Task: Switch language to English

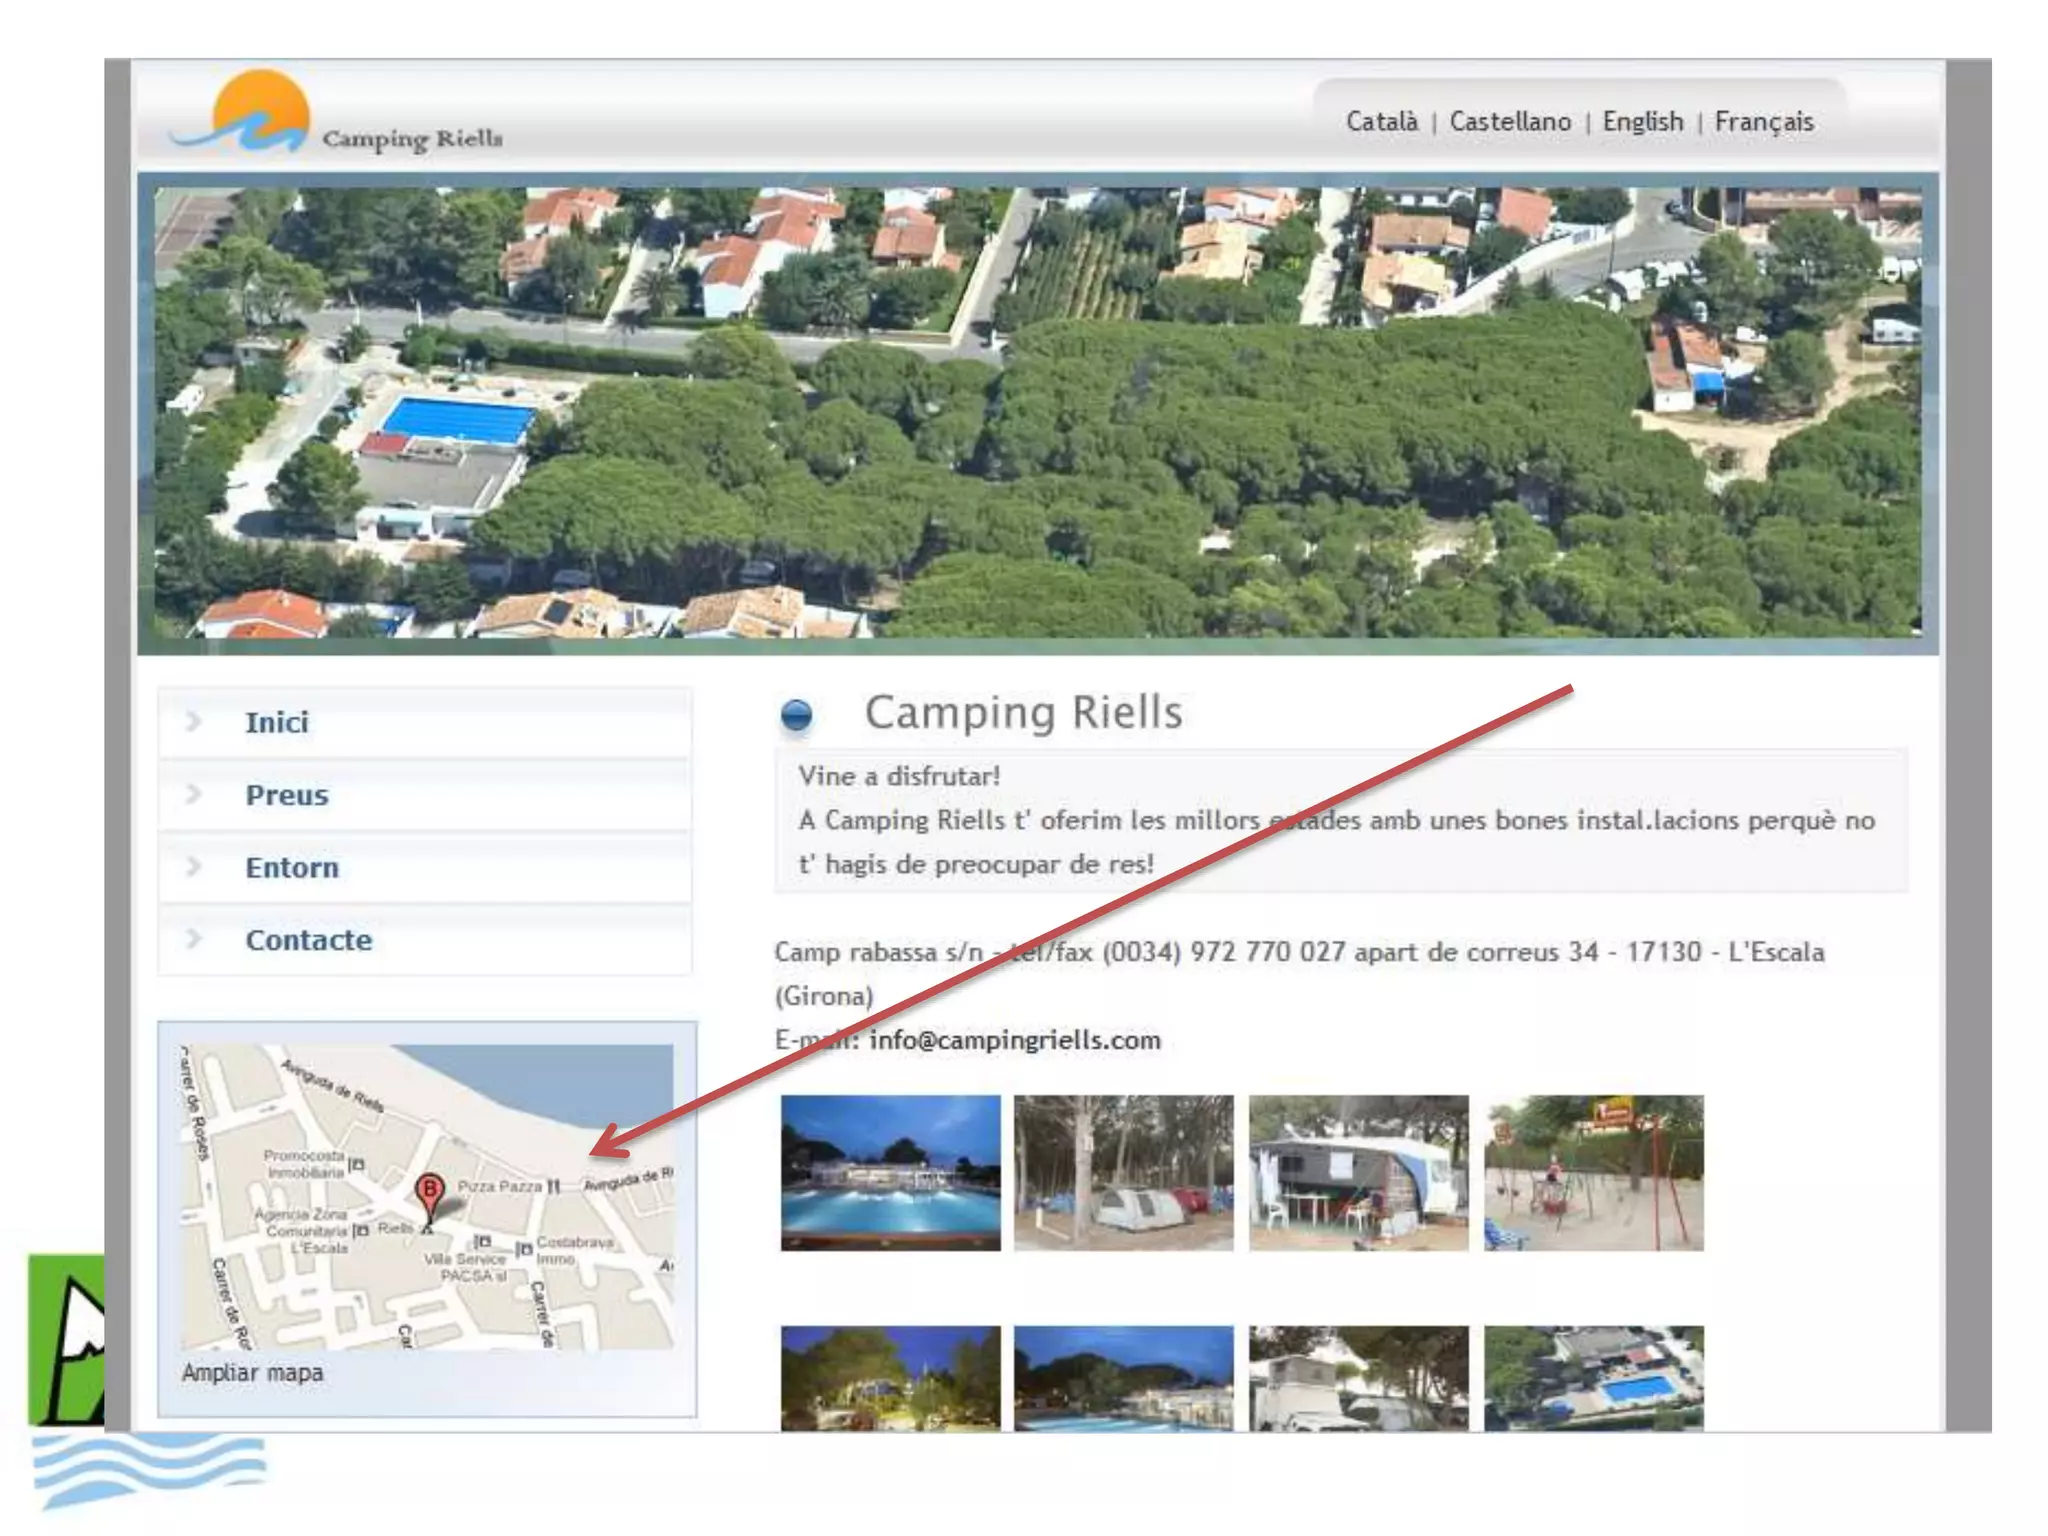Action: pyautogui.click(x=1642, y=122)
